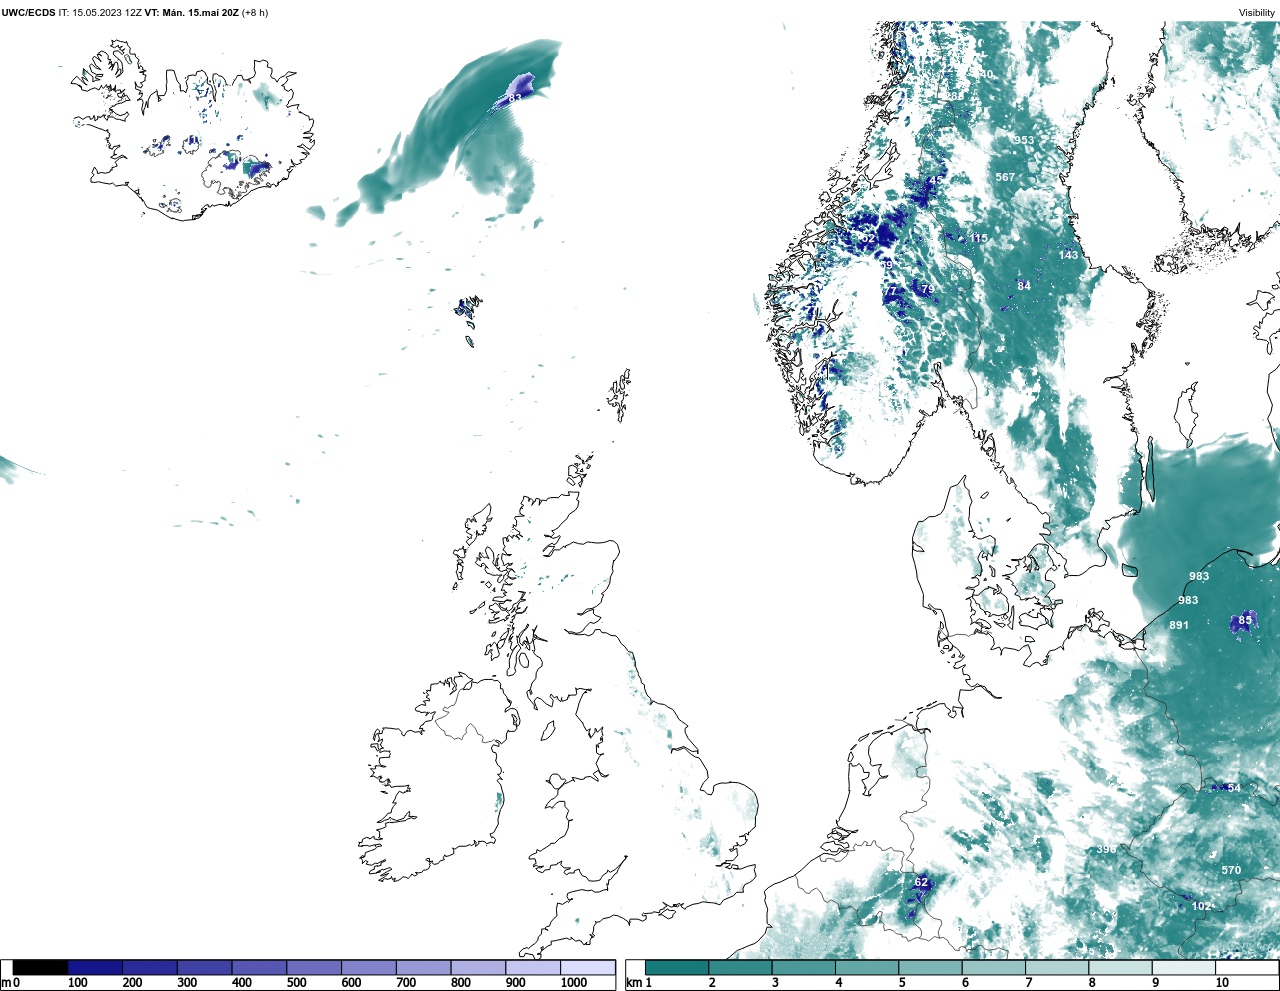Click the '(+8 h)' forecast offset text

click(x=255, y=13)
